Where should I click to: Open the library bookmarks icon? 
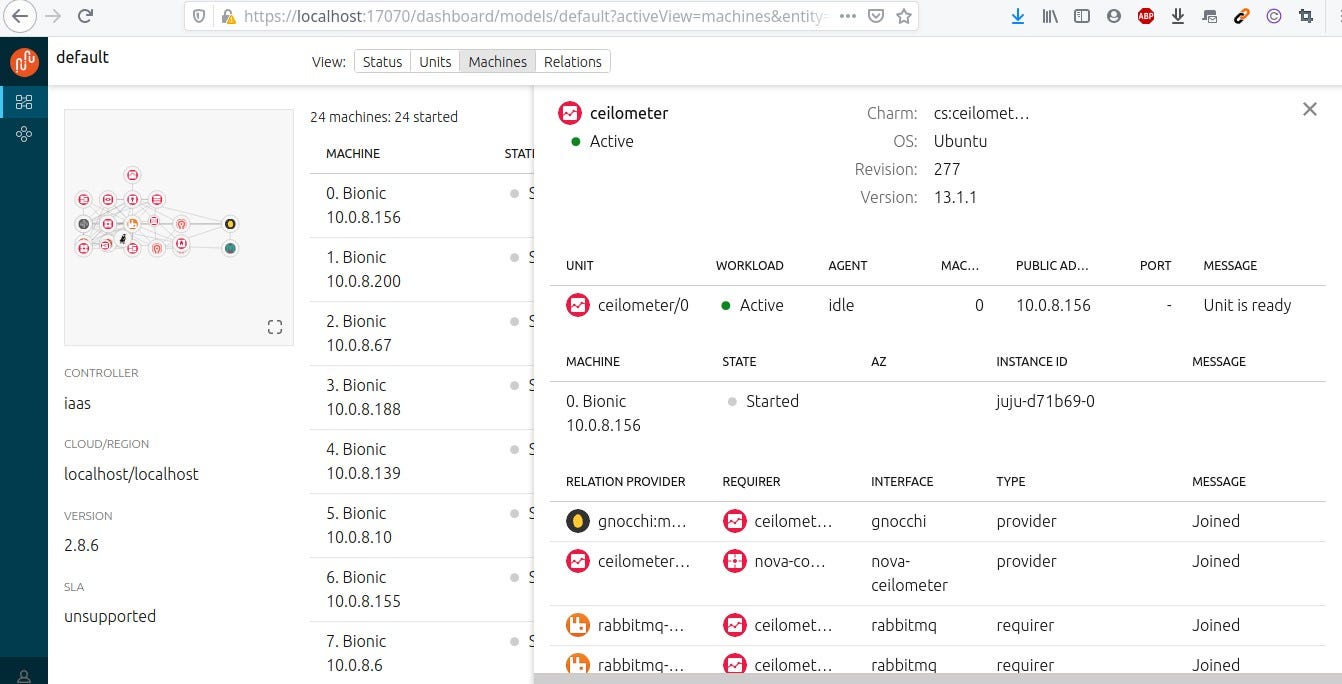(1050, 16)
